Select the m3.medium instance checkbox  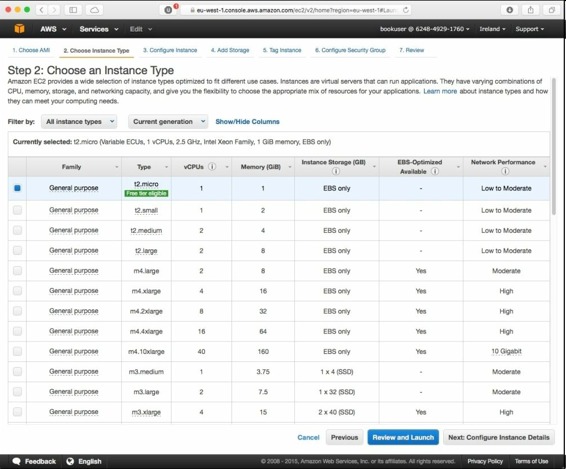click(x=17, y=371)
